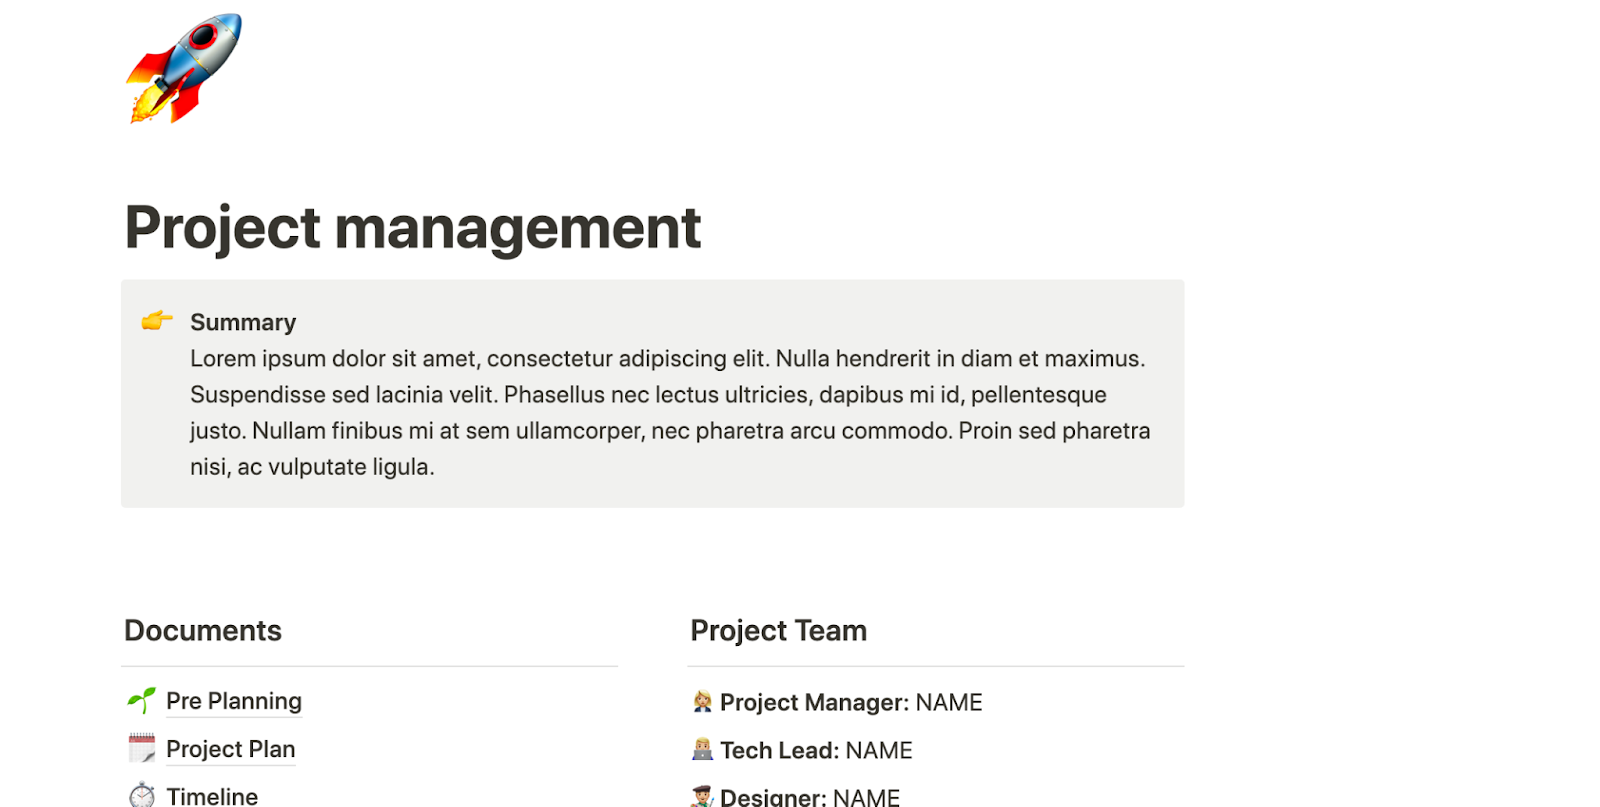Click the bold Project Manager label
The image size is (1600, 807).
click(814, 702)
